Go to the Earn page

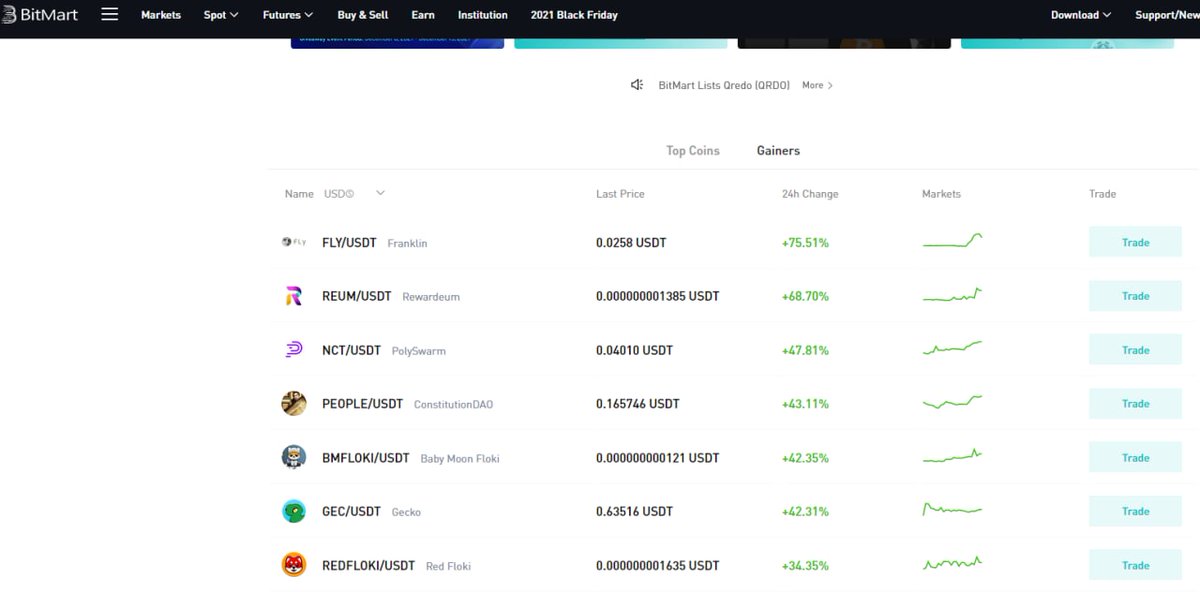(x=423, y=15)
